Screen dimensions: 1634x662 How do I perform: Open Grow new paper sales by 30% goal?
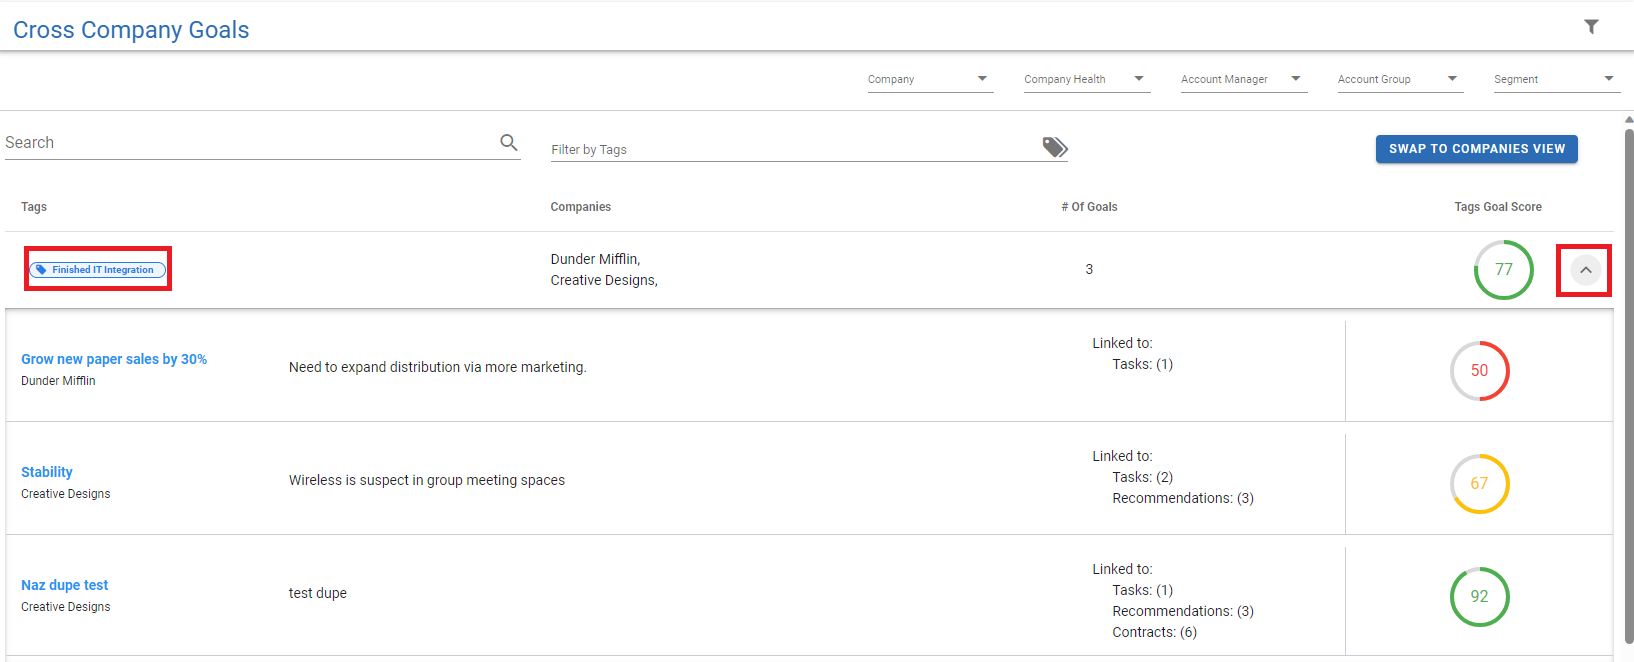(x=114, y=359)
